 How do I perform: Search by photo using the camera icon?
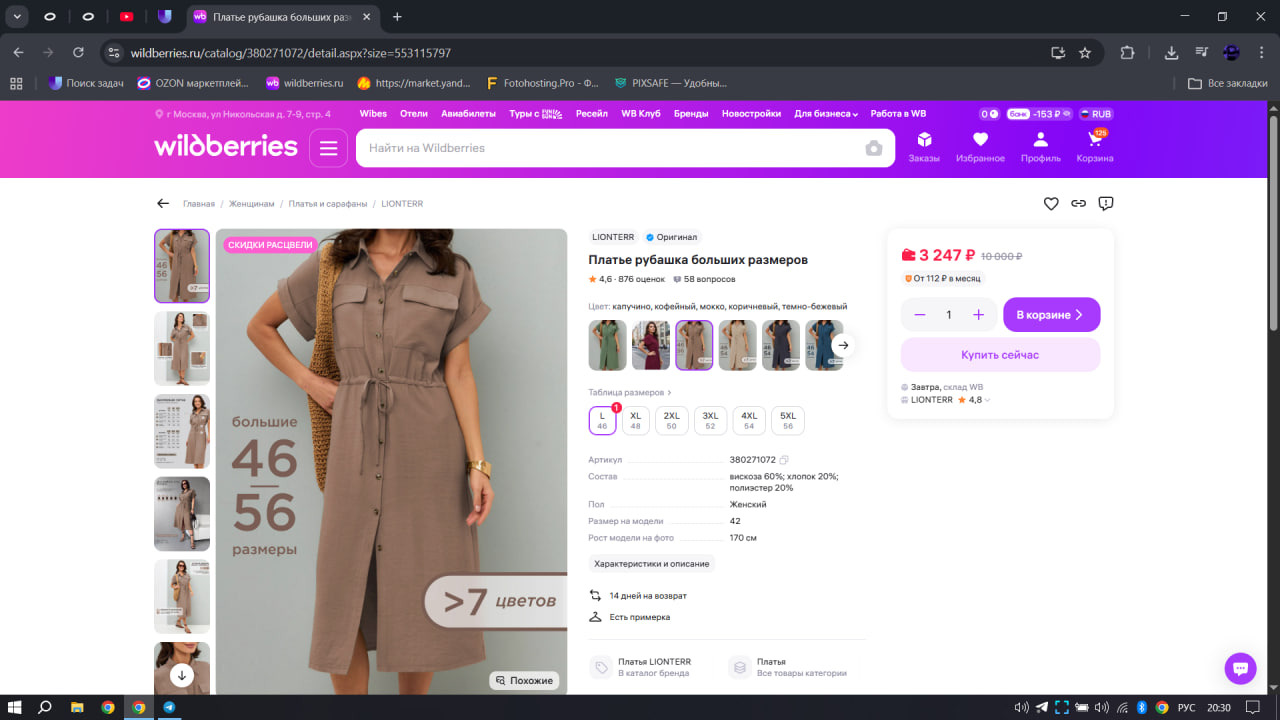(x=874, y=148)
